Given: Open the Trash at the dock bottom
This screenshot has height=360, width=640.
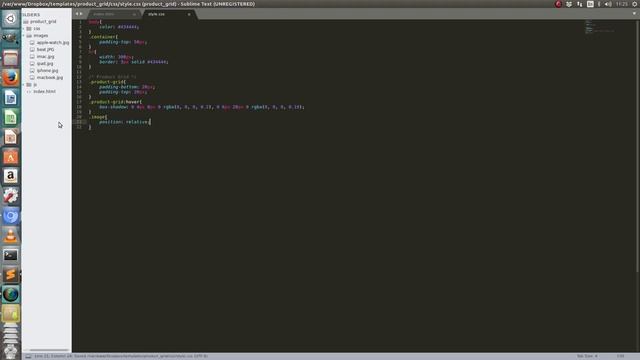Looking at the screenshot, I should 11,352.
